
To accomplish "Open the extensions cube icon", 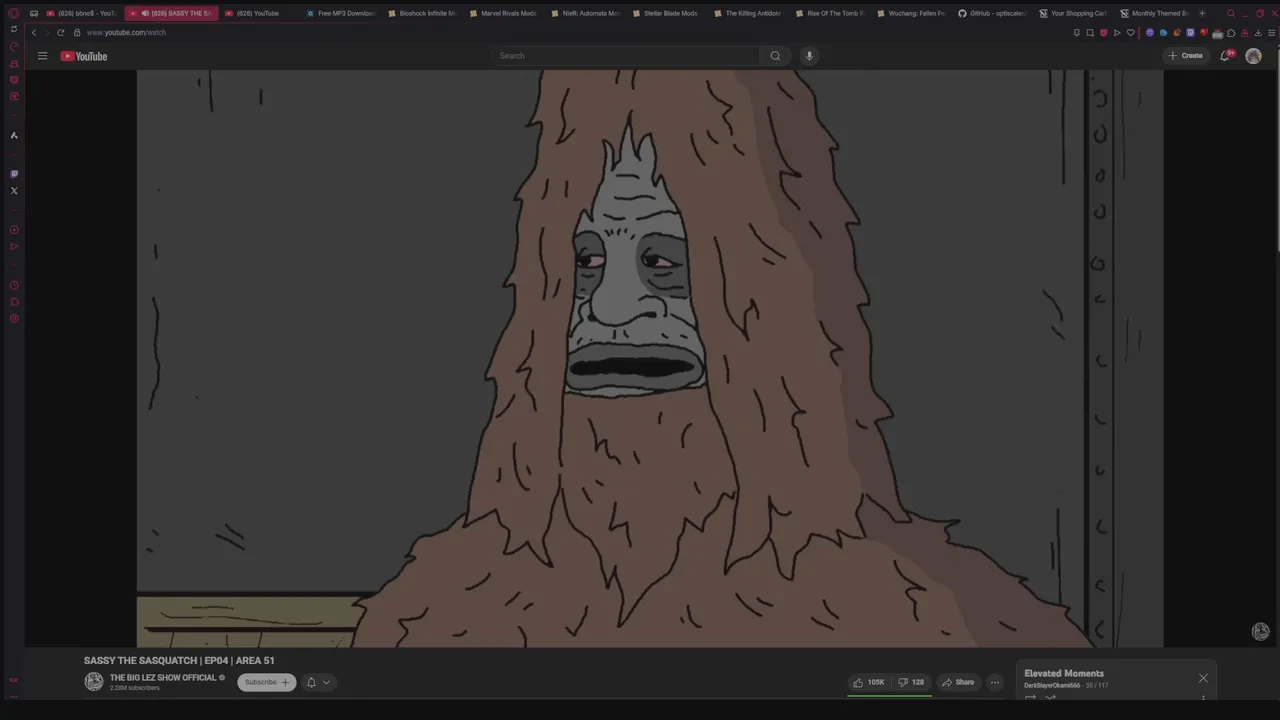I will [x=1231, y=33].
